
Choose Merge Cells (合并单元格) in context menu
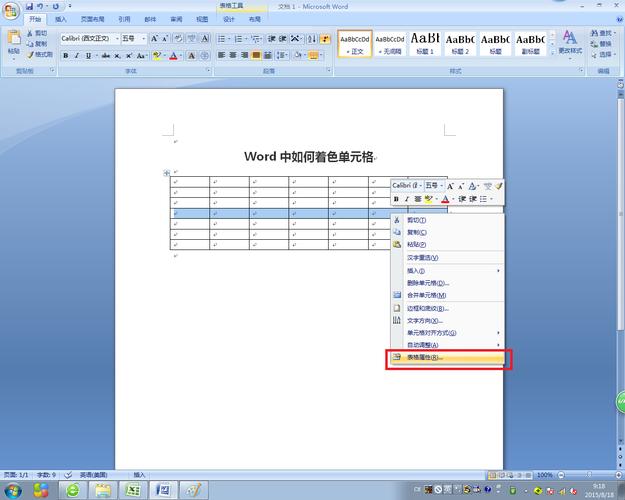click(447, 295)
